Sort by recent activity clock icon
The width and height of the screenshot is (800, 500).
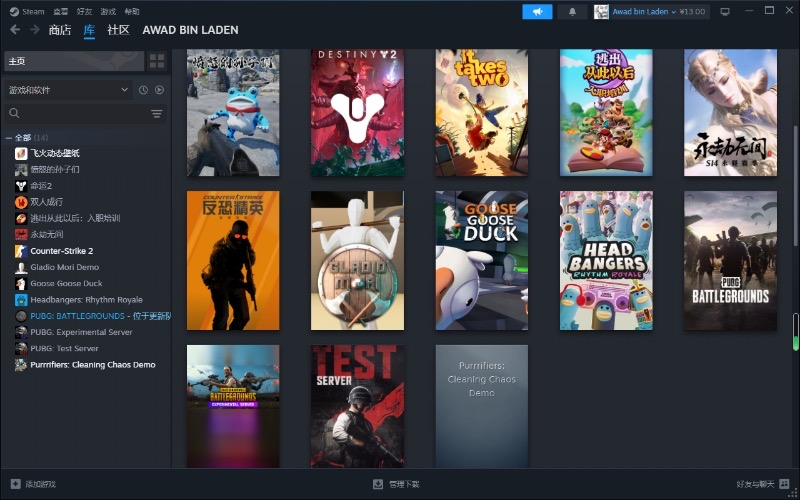143,90
